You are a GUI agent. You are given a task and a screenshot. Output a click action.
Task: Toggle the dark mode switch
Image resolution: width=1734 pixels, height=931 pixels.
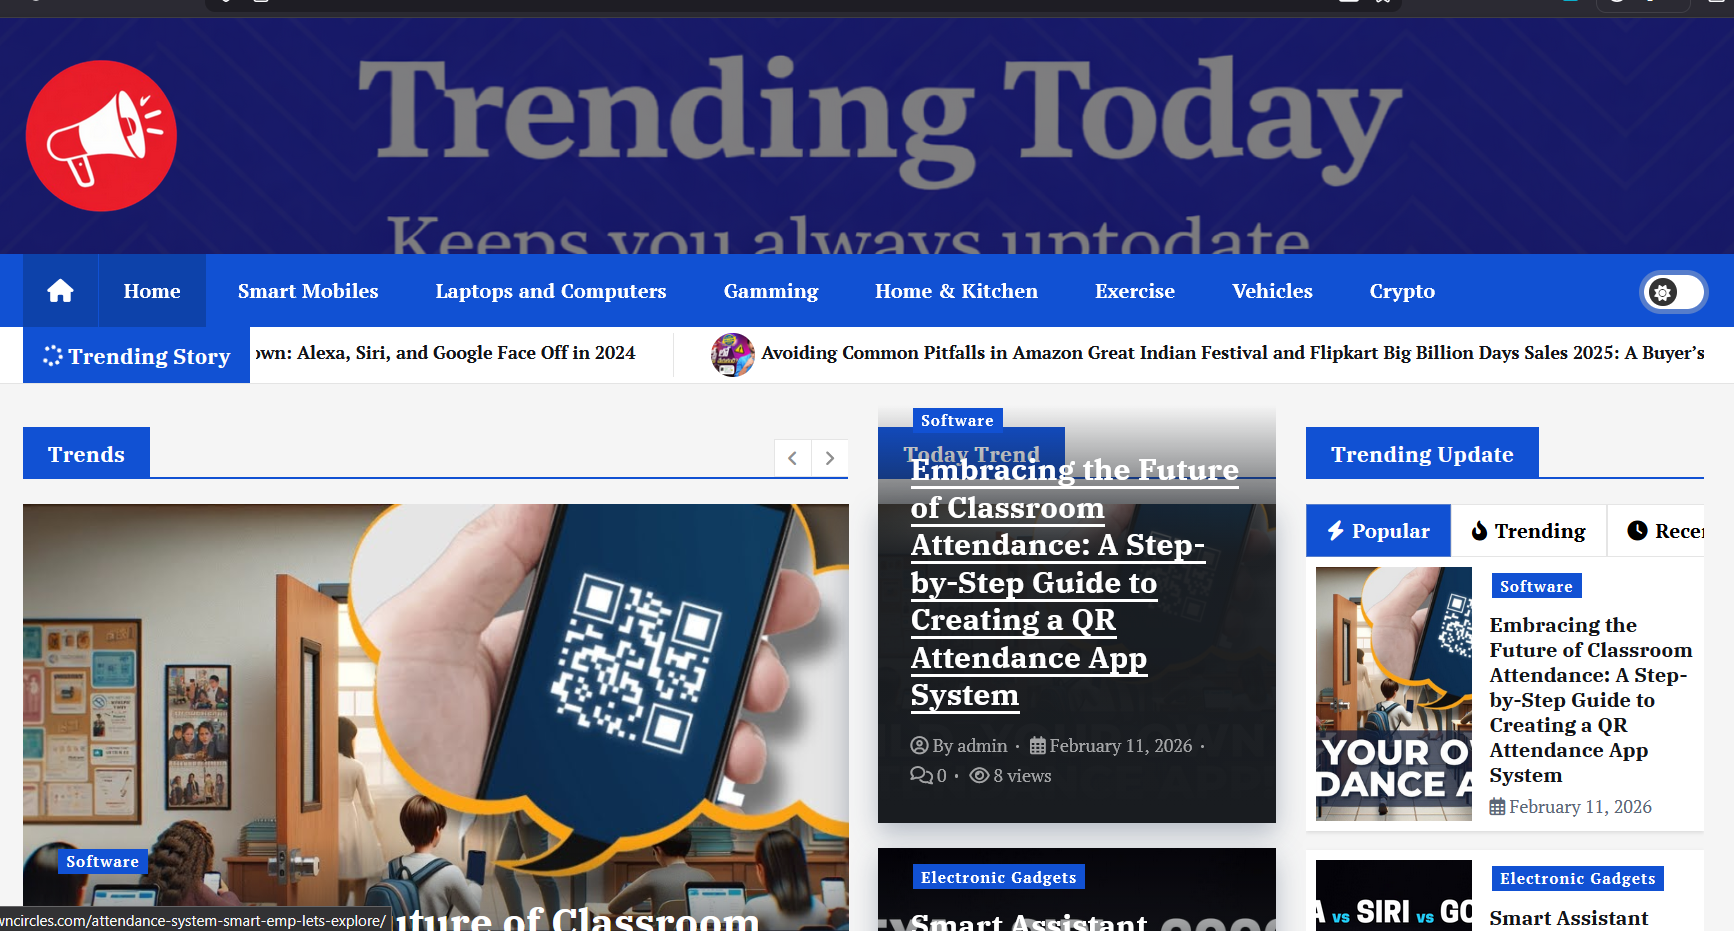coord(1674,292)
